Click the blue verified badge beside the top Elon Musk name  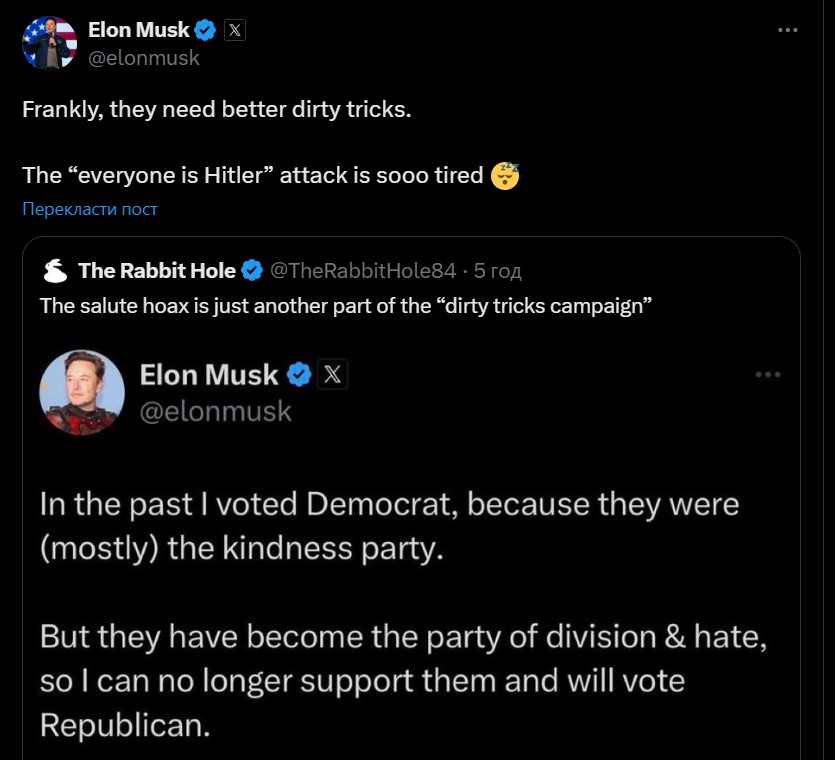point(206,31)
